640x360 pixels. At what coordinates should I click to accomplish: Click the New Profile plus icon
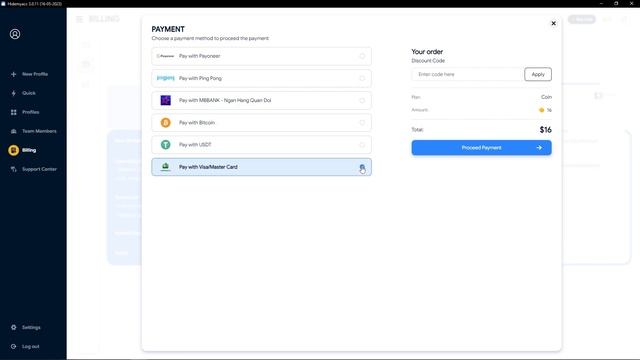point(13,74)
